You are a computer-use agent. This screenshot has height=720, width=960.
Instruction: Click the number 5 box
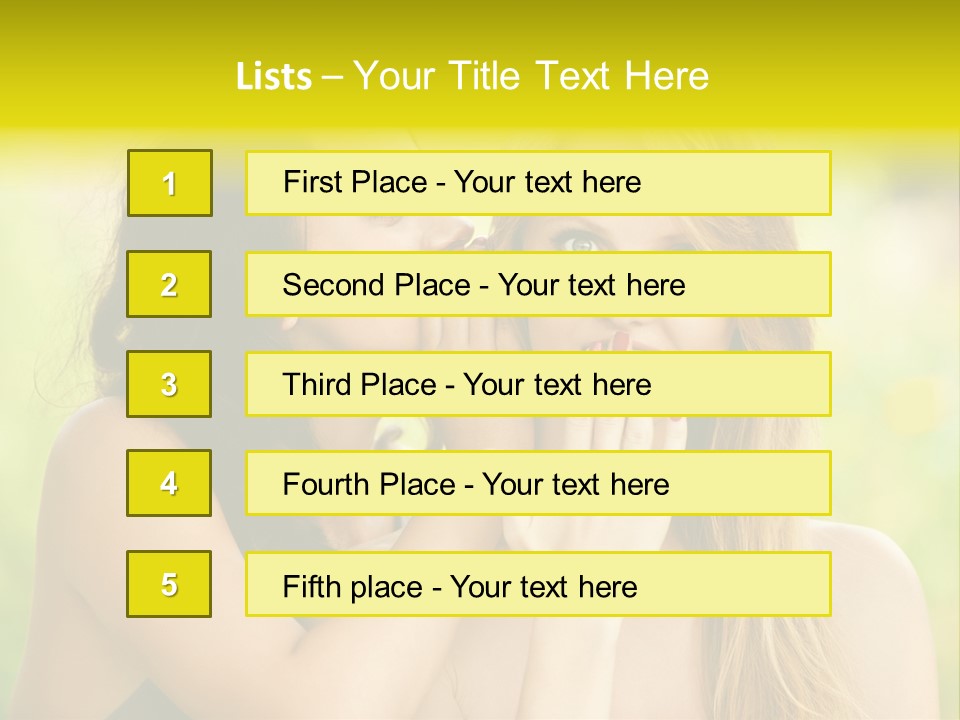169,584
